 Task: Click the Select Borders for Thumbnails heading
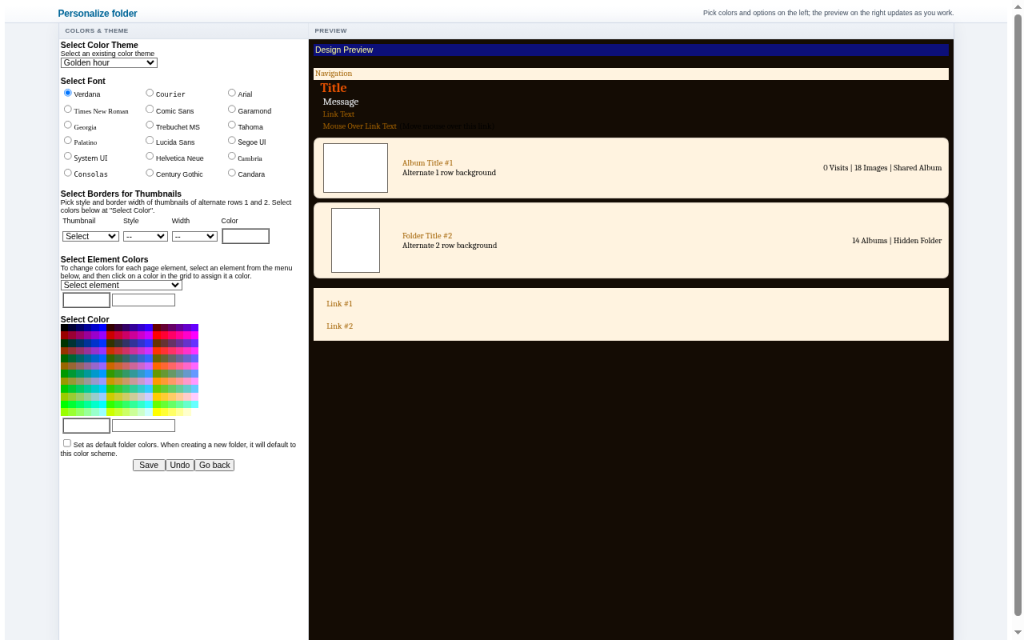click(121, 194)
